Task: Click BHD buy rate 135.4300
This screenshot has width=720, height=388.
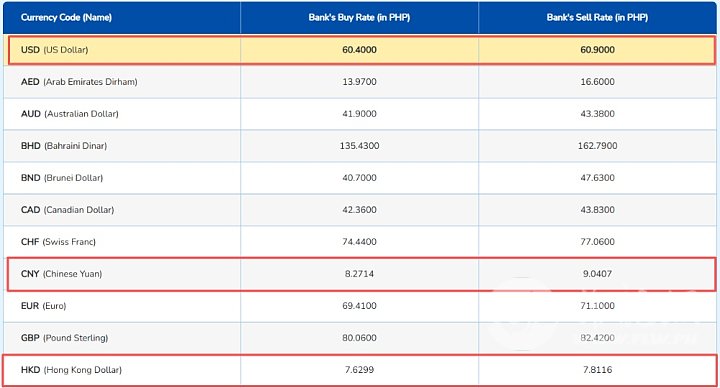Action: click(359, 146)
